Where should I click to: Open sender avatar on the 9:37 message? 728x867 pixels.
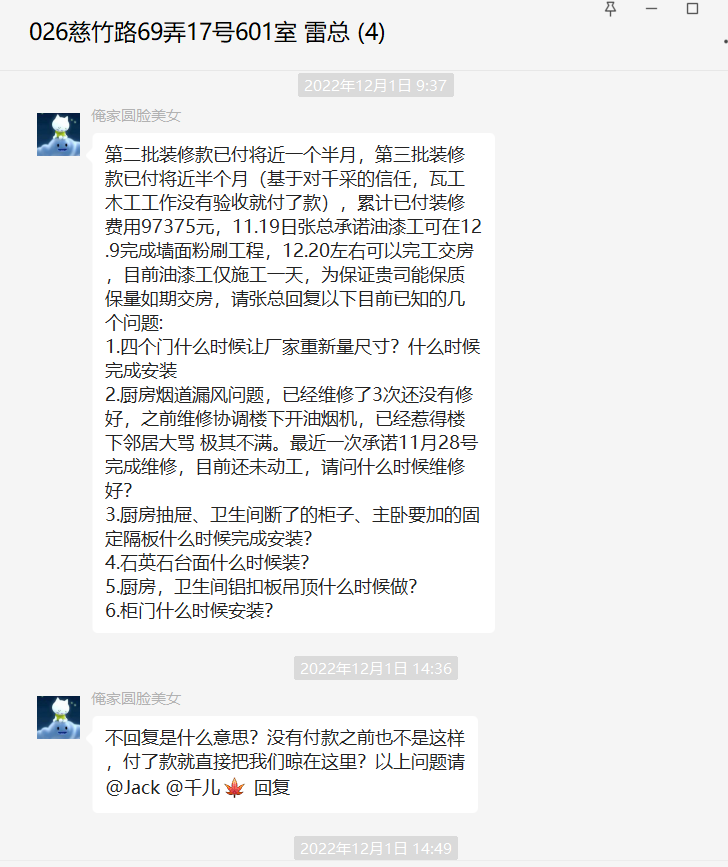[x=59, y=134]
